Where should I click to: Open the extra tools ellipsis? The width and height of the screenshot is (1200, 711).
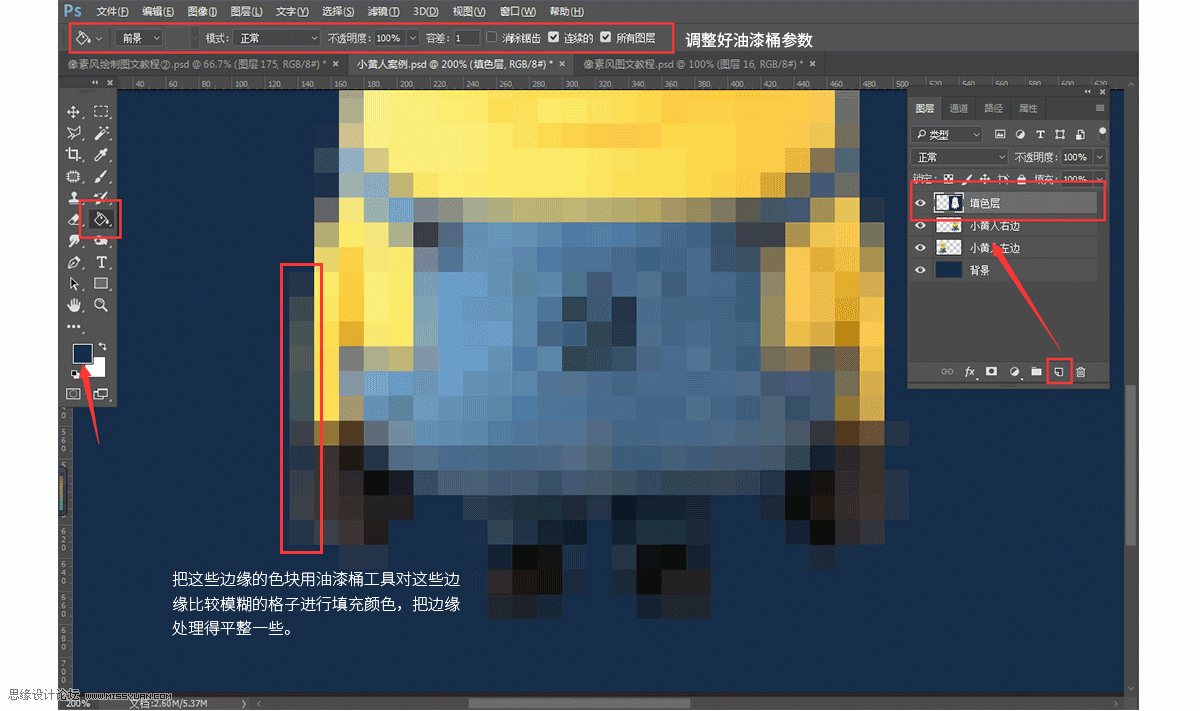point(74,326)
